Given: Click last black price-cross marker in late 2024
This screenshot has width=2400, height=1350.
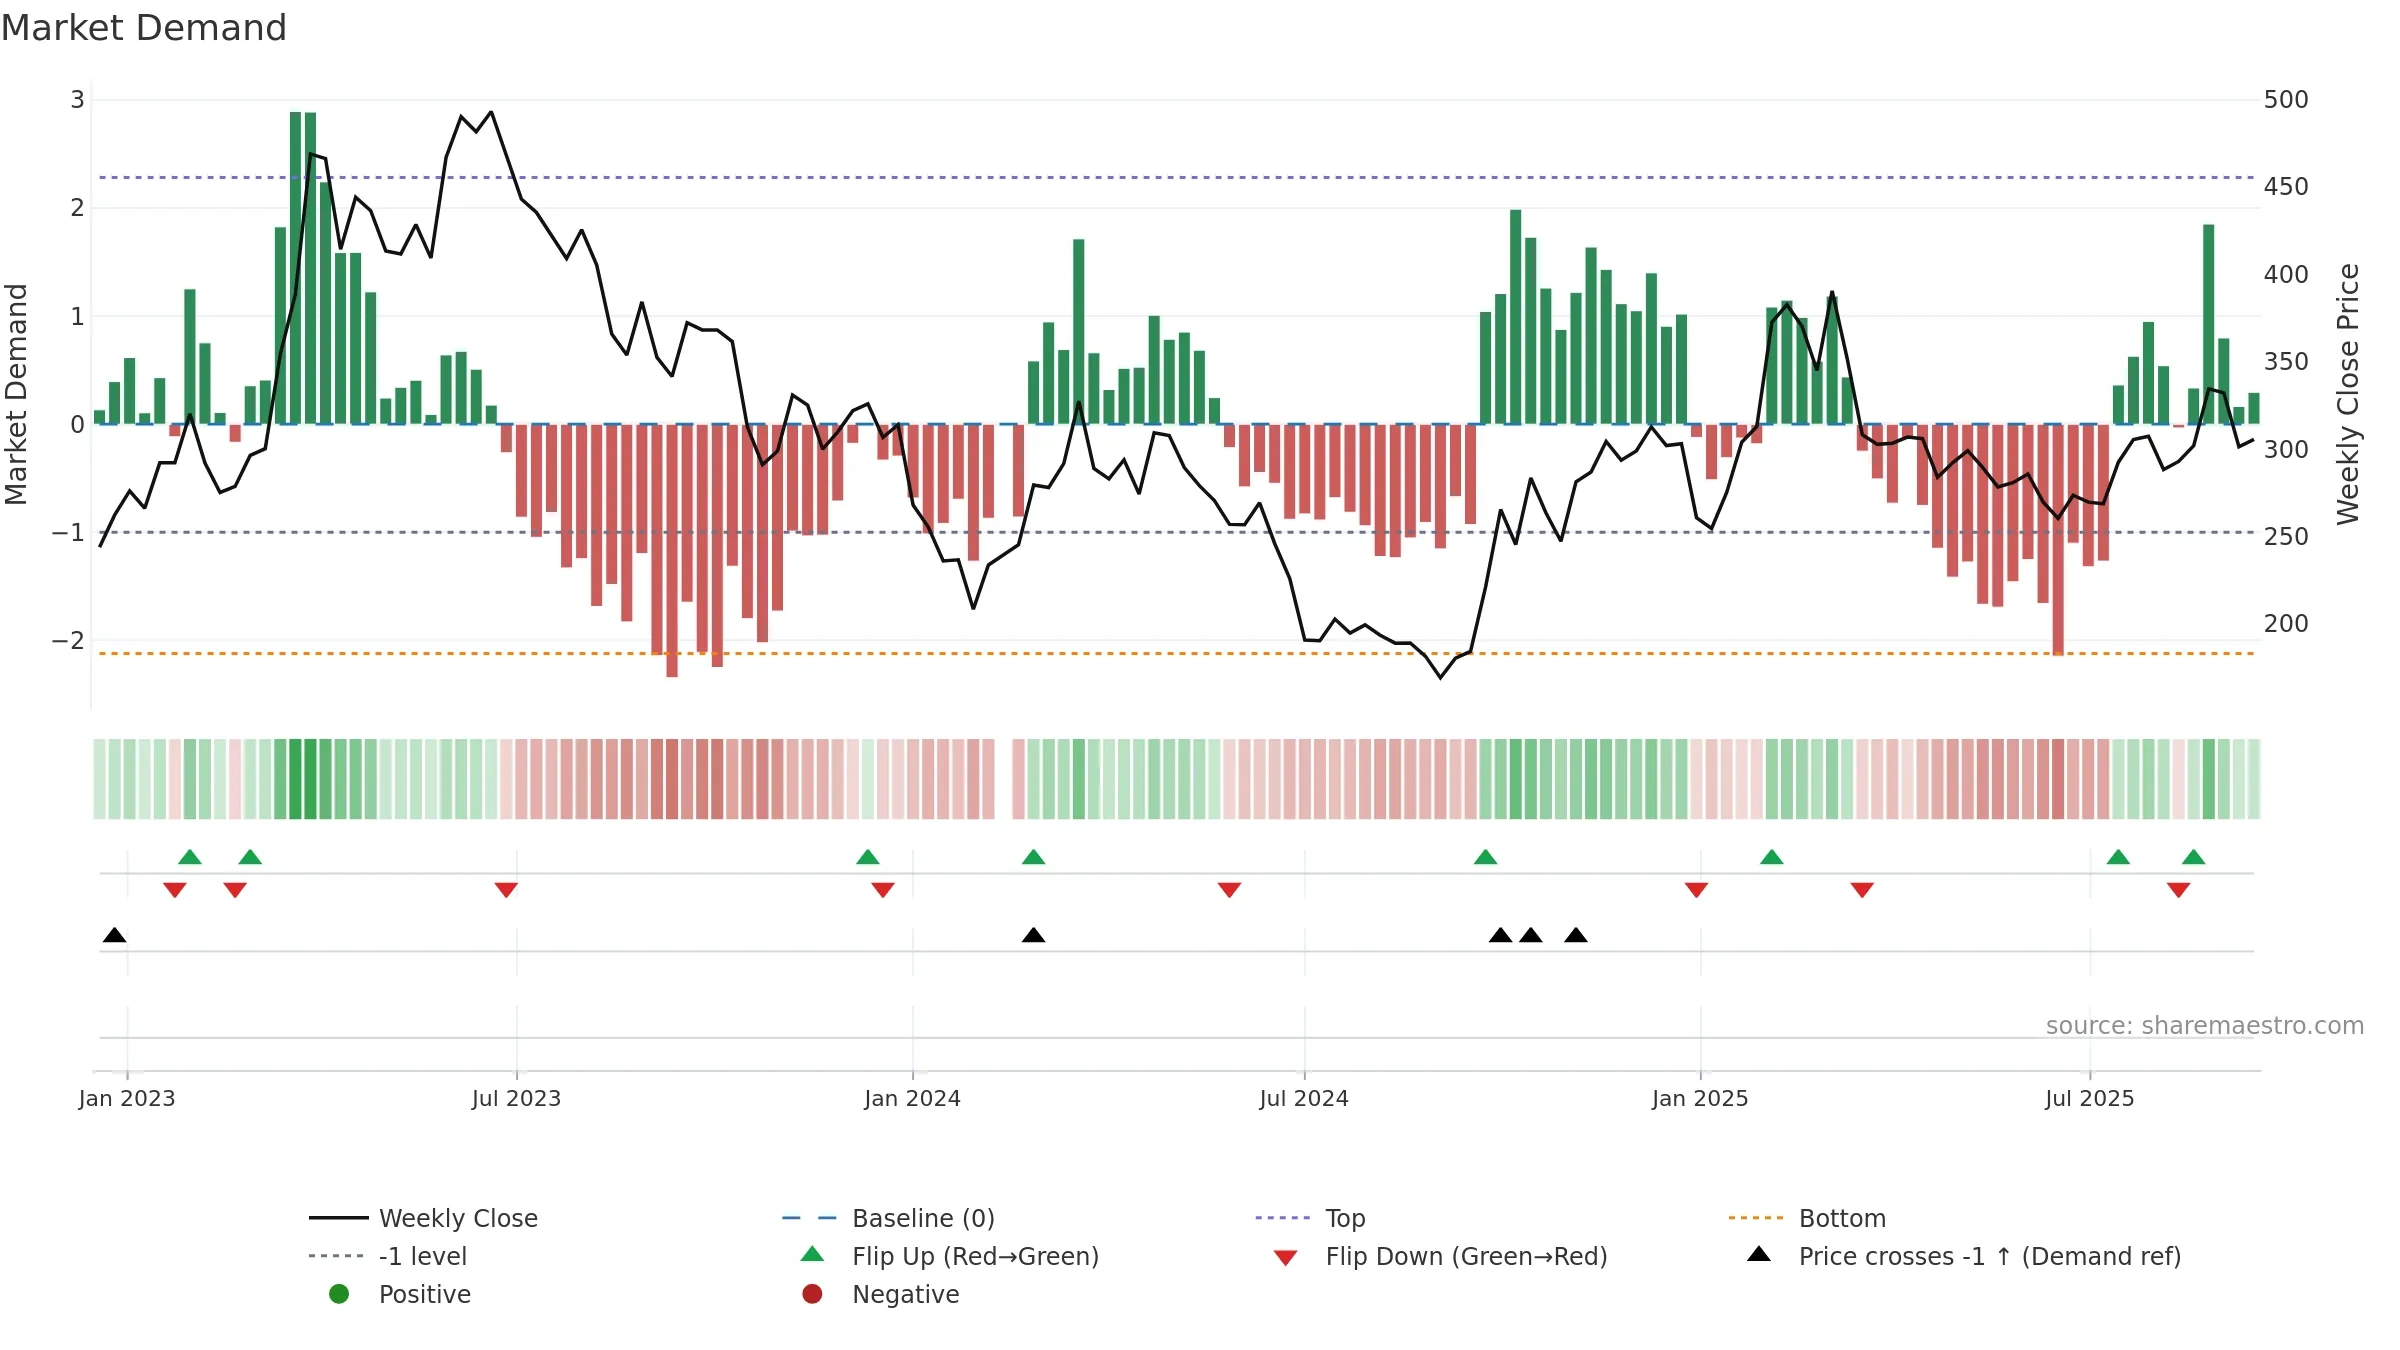Looking at the screenshot, I should tap(1576, 935).
